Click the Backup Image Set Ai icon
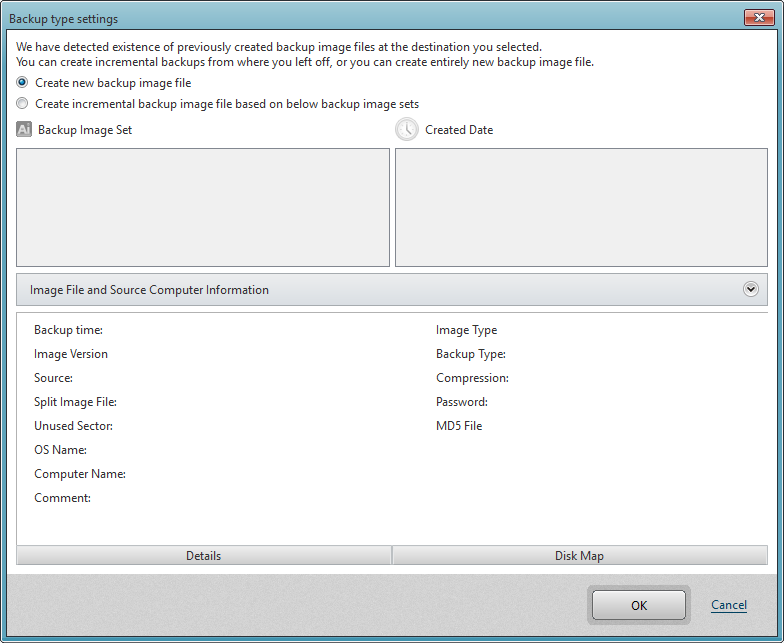Screen dimensions: 784x643 (x=24, y=130)
